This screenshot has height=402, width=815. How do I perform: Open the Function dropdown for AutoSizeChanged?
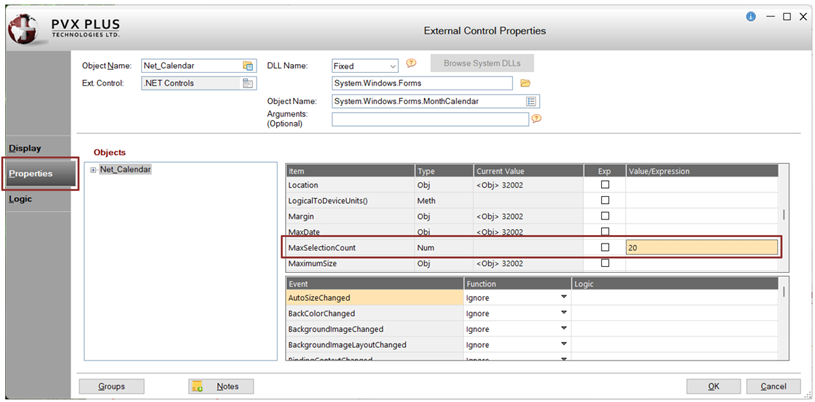click(563, 297)
